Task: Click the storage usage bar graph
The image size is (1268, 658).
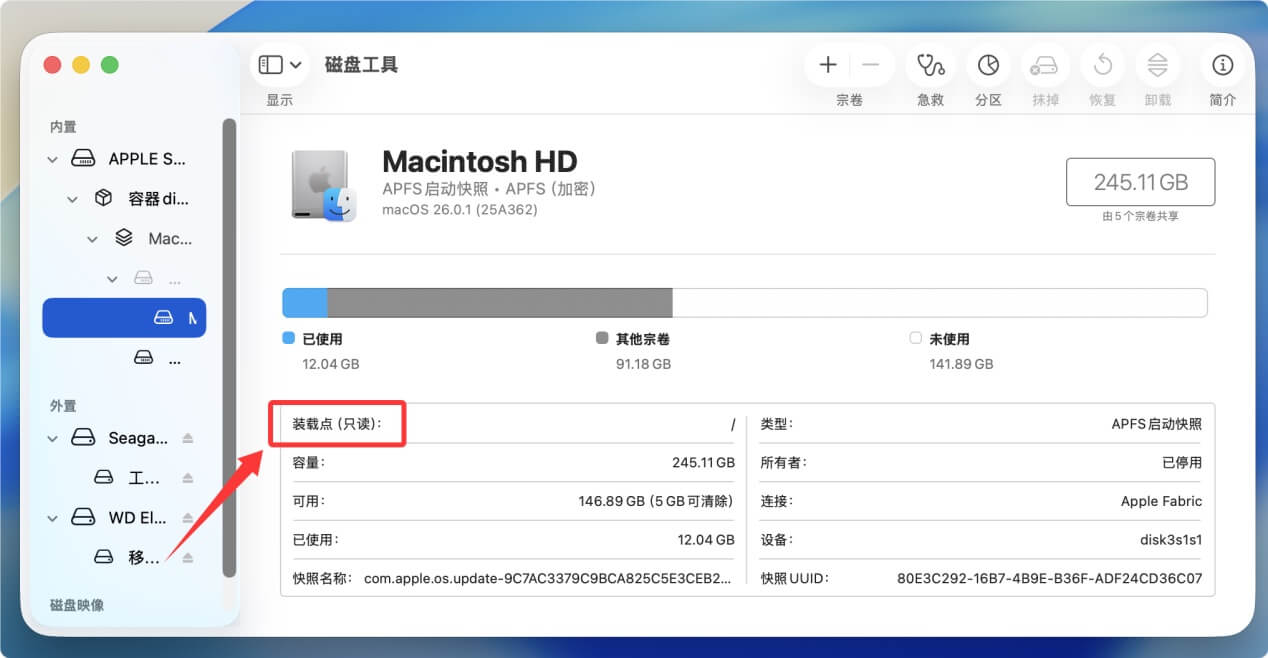Action: (x=744, y=302)
